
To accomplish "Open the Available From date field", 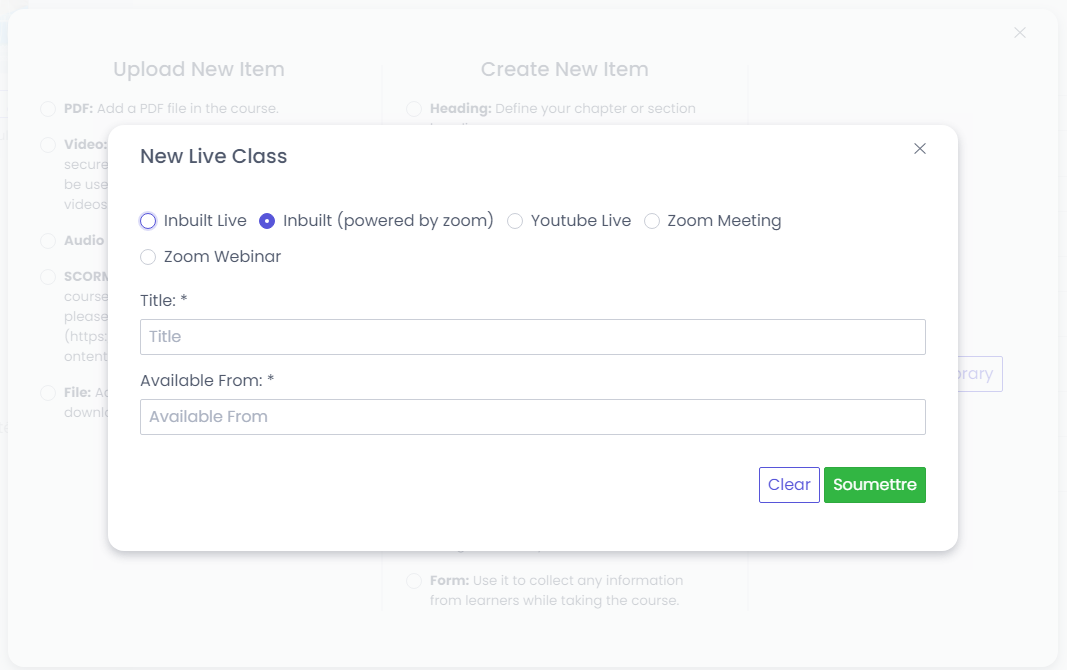I will tap(532, 417).
